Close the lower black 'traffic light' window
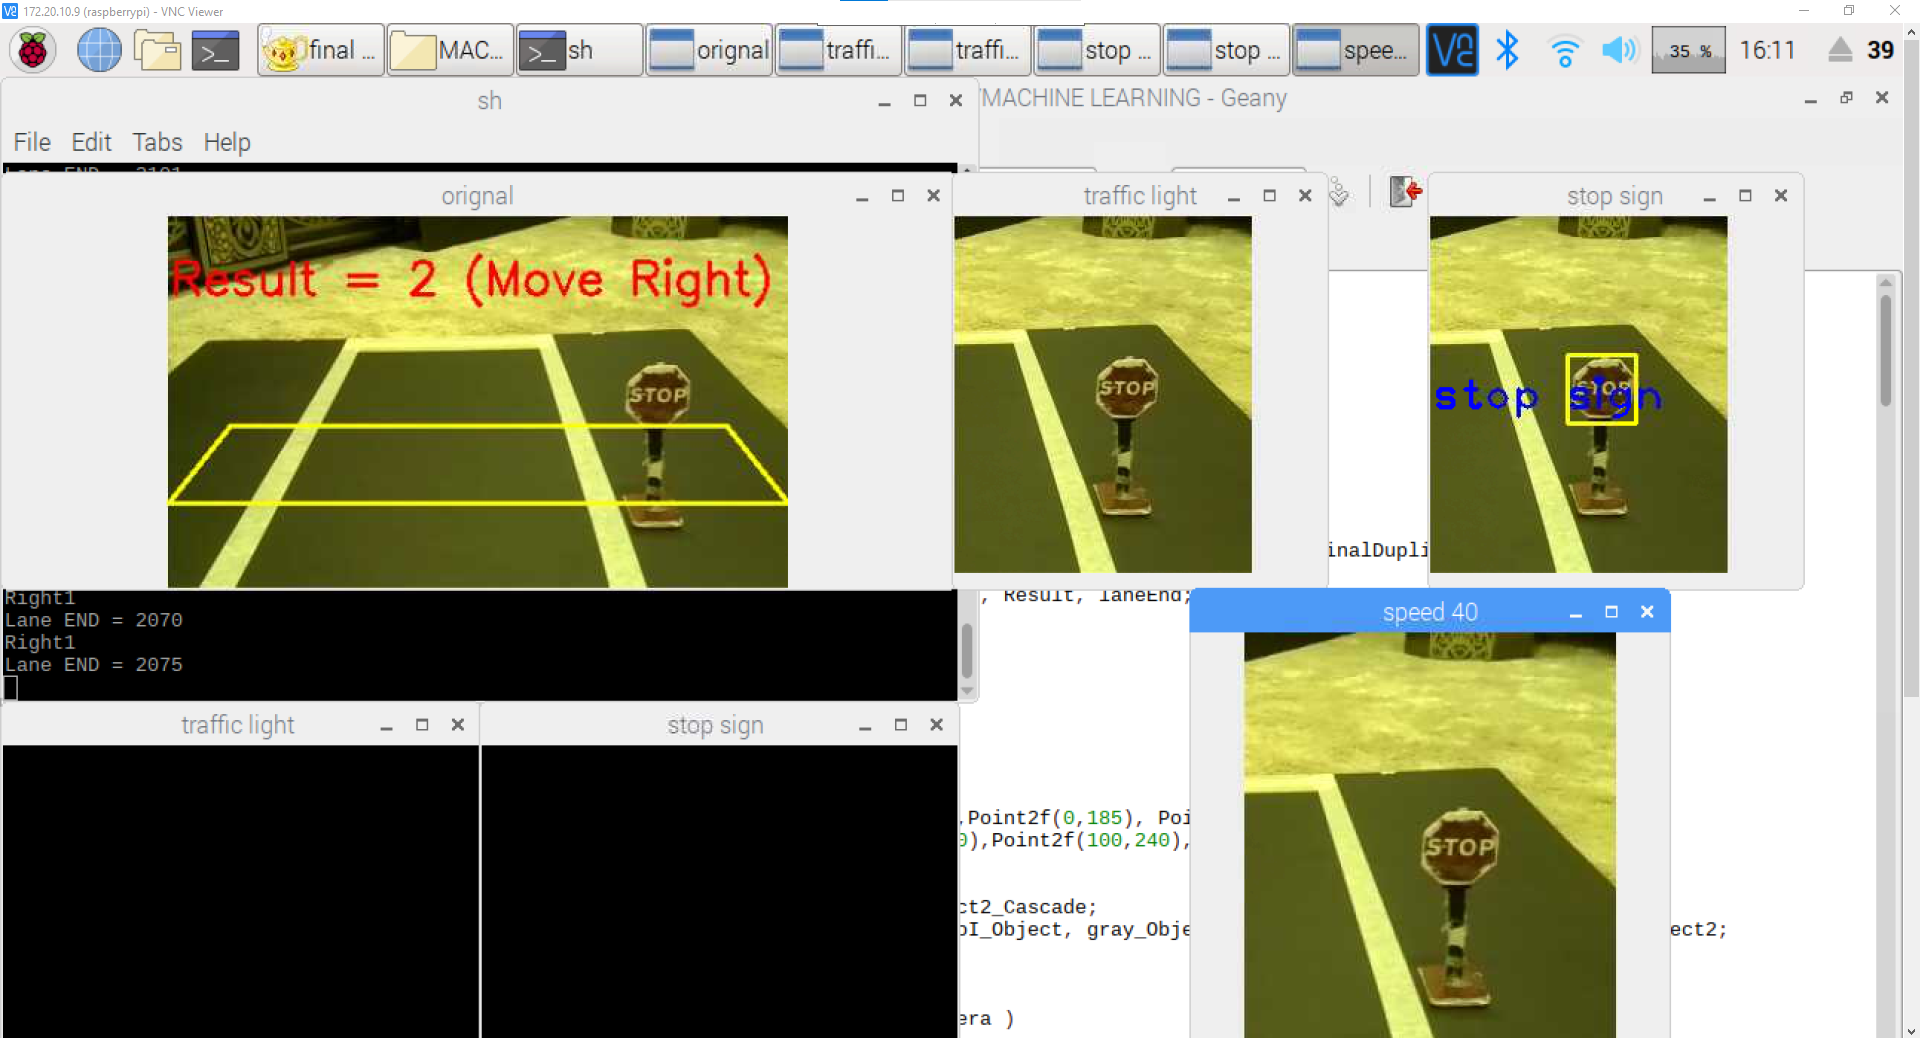The height and width of the screenshot is (1038, 1920). (x=458, y=725)
